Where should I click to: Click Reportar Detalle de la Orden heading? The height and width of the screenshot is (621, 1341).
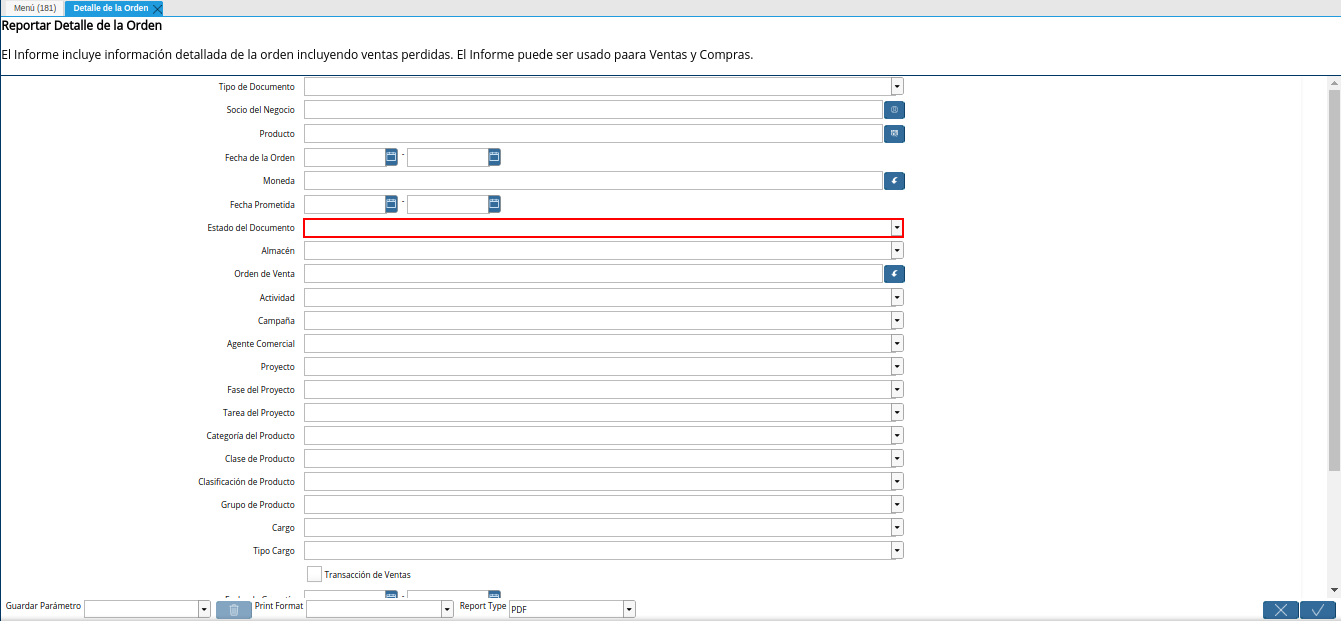point(82,26)
